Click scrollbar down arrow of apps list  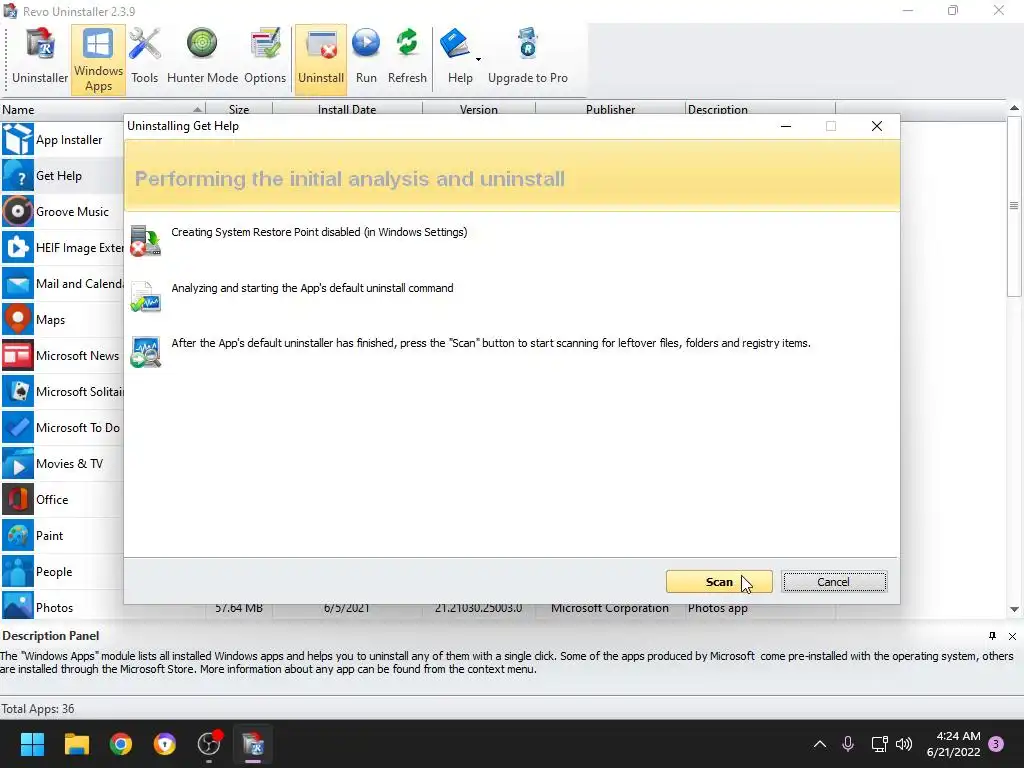coord(1014,609)
